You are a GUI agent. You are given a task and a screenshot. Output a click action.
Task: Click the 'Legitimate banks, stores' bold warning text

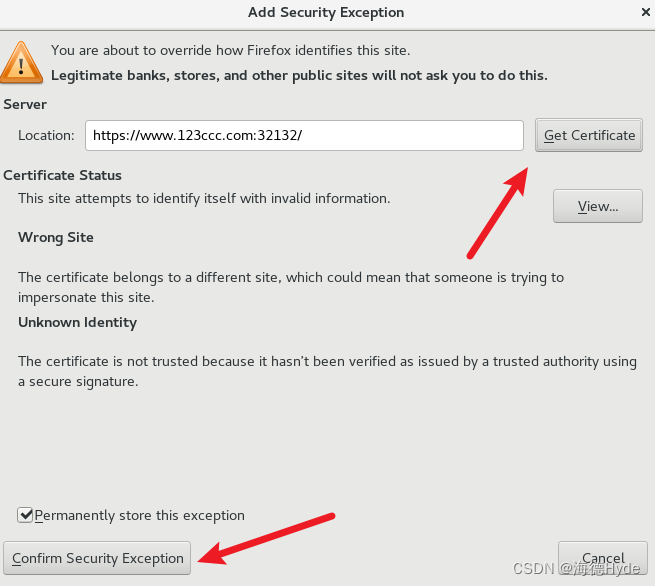click(x=299, y=76)
